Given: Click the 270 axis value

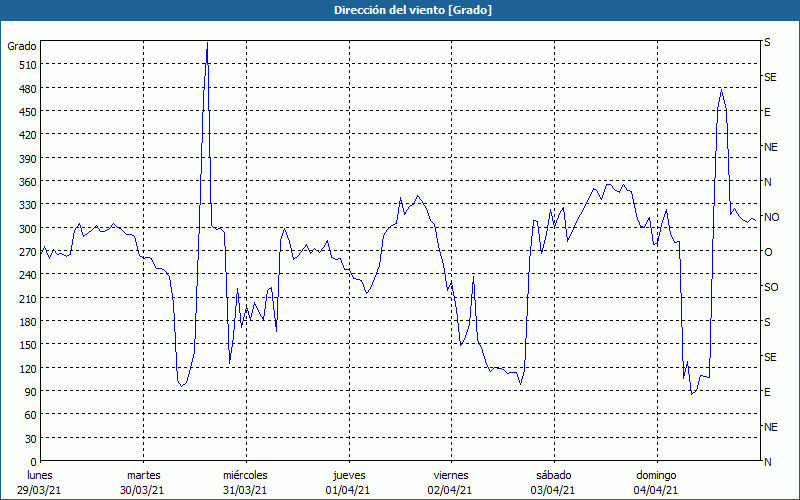Looking at the screenshot, I should coord(27,252).
